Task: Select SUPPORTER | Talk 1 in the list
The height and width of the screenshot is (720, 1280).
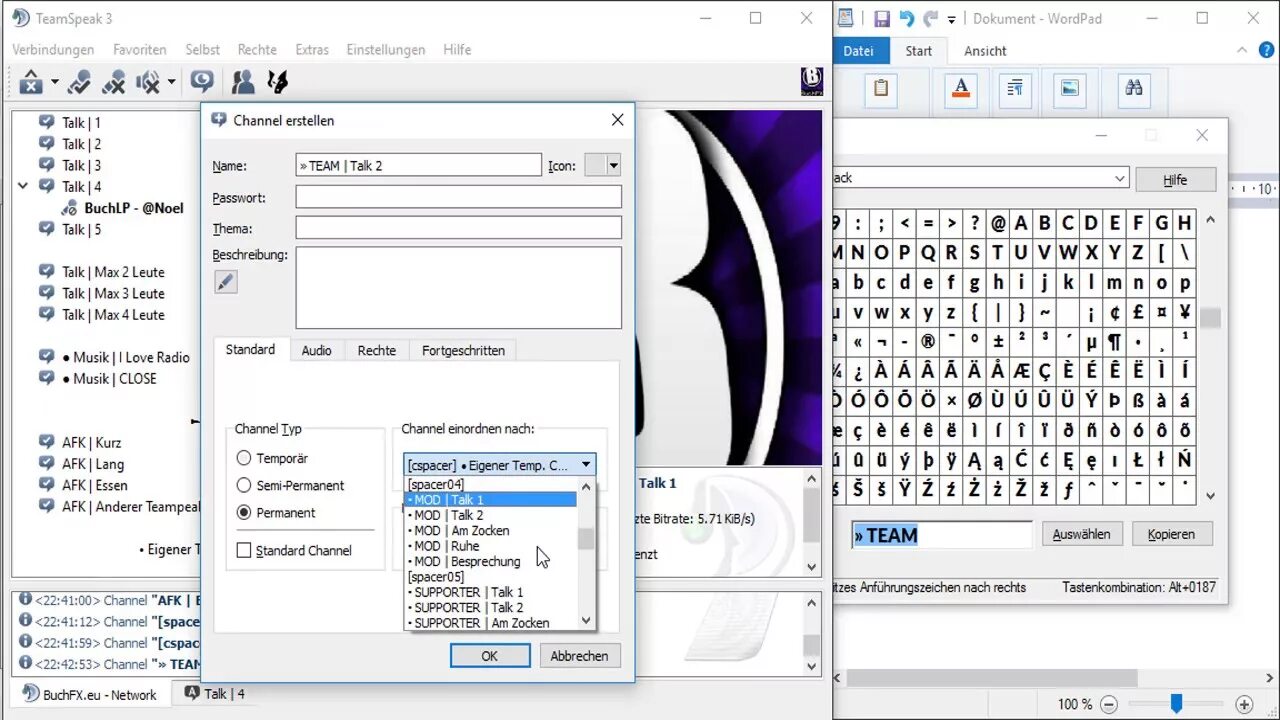Action: (490, 592)
